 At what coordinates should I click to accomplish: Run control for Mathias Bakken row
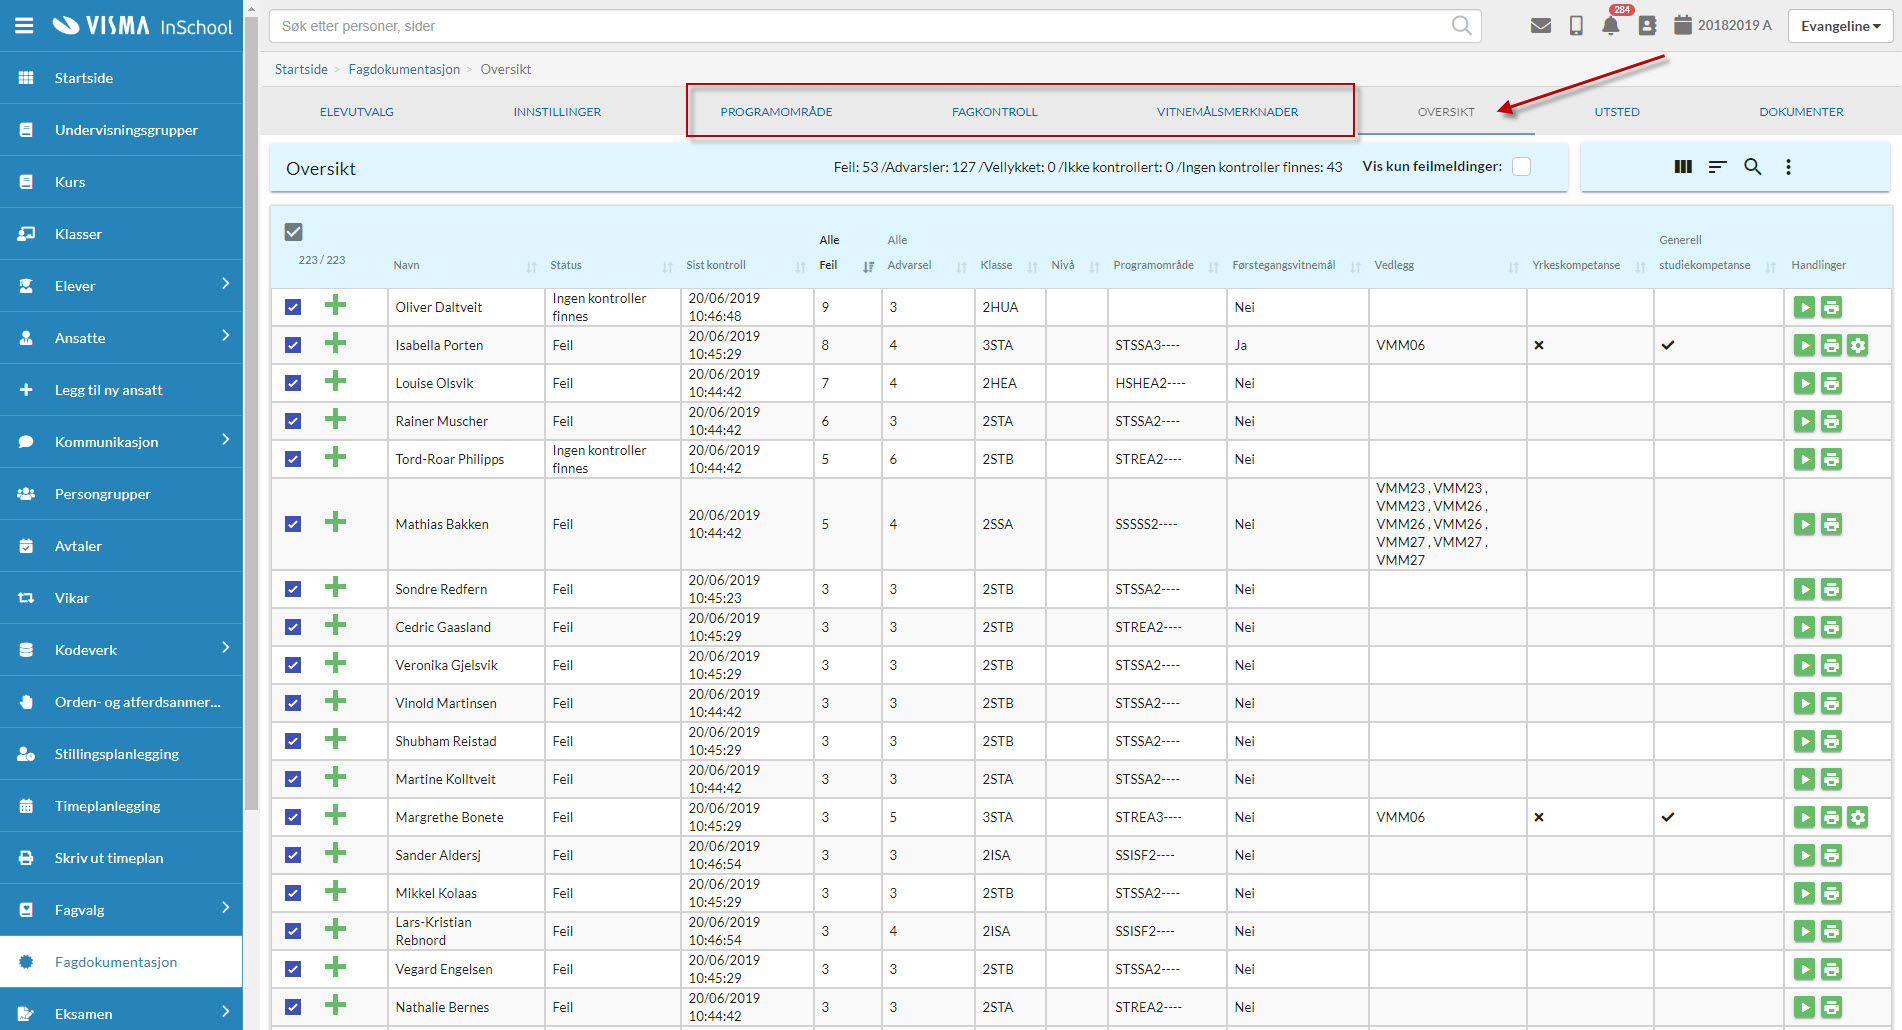(1804, 524)
